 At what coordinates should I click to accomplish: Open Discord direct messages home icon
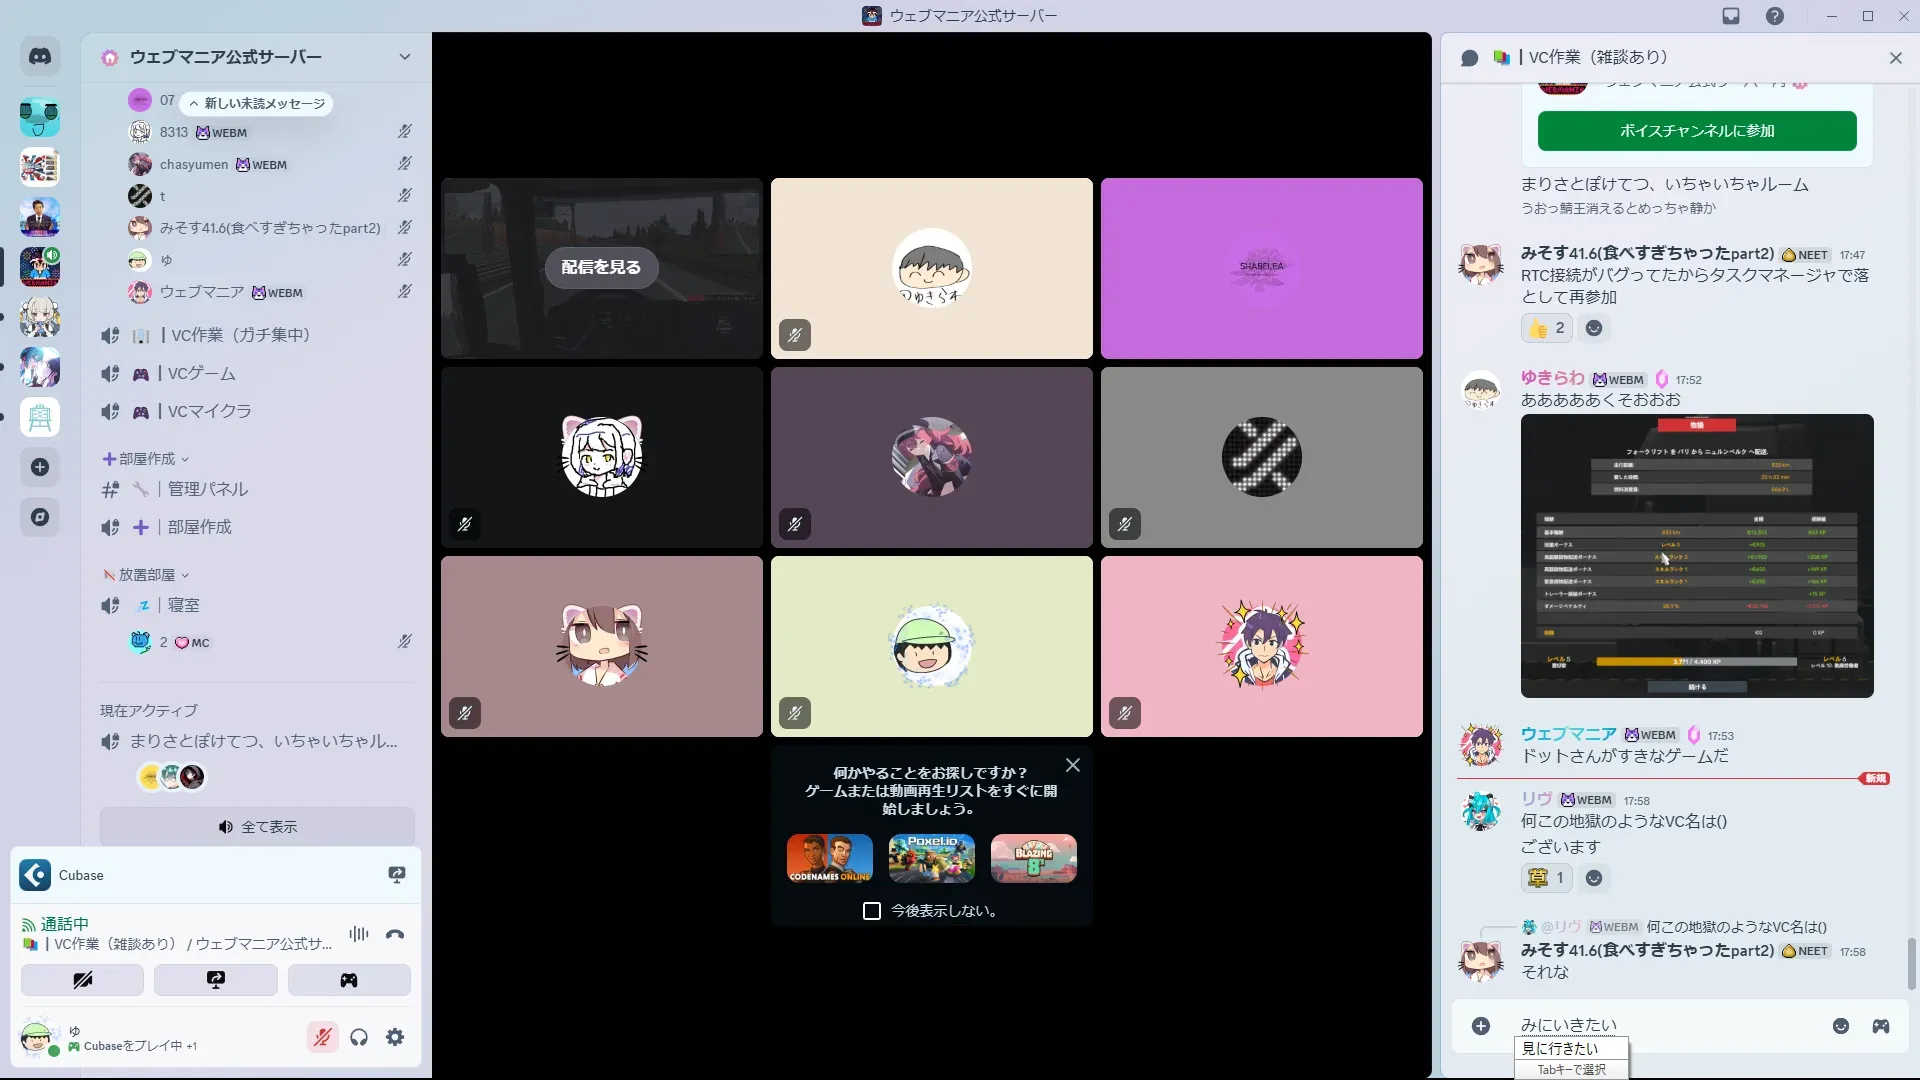40,57
